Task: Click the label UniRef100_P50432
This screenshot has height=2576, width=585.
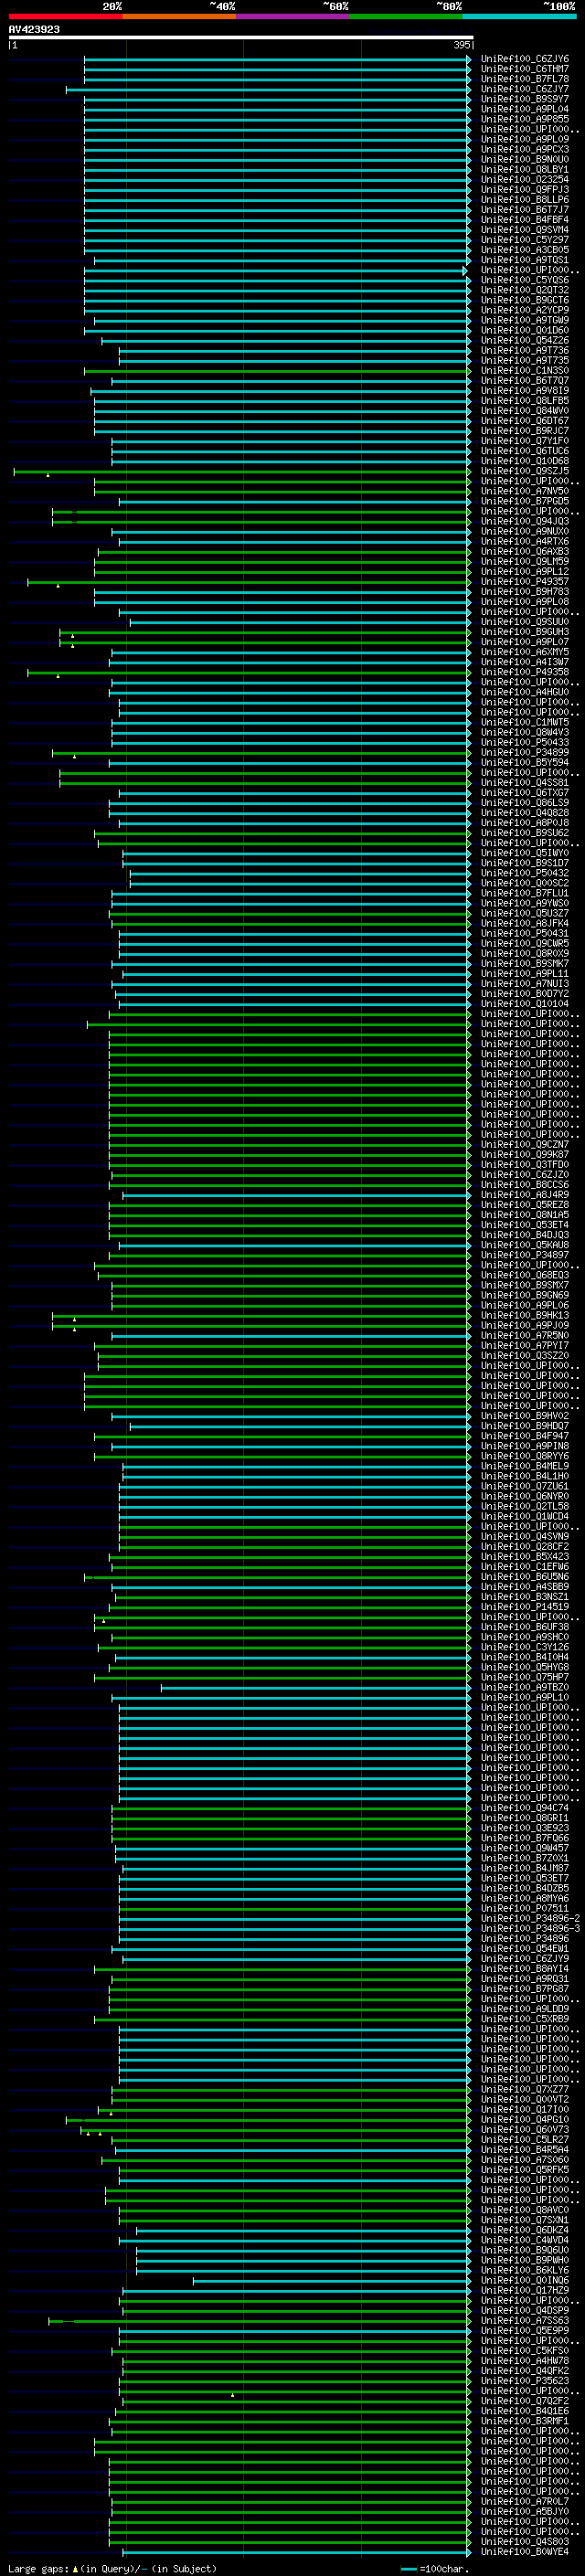Action: pyautogui.click(x=525, y=873)
